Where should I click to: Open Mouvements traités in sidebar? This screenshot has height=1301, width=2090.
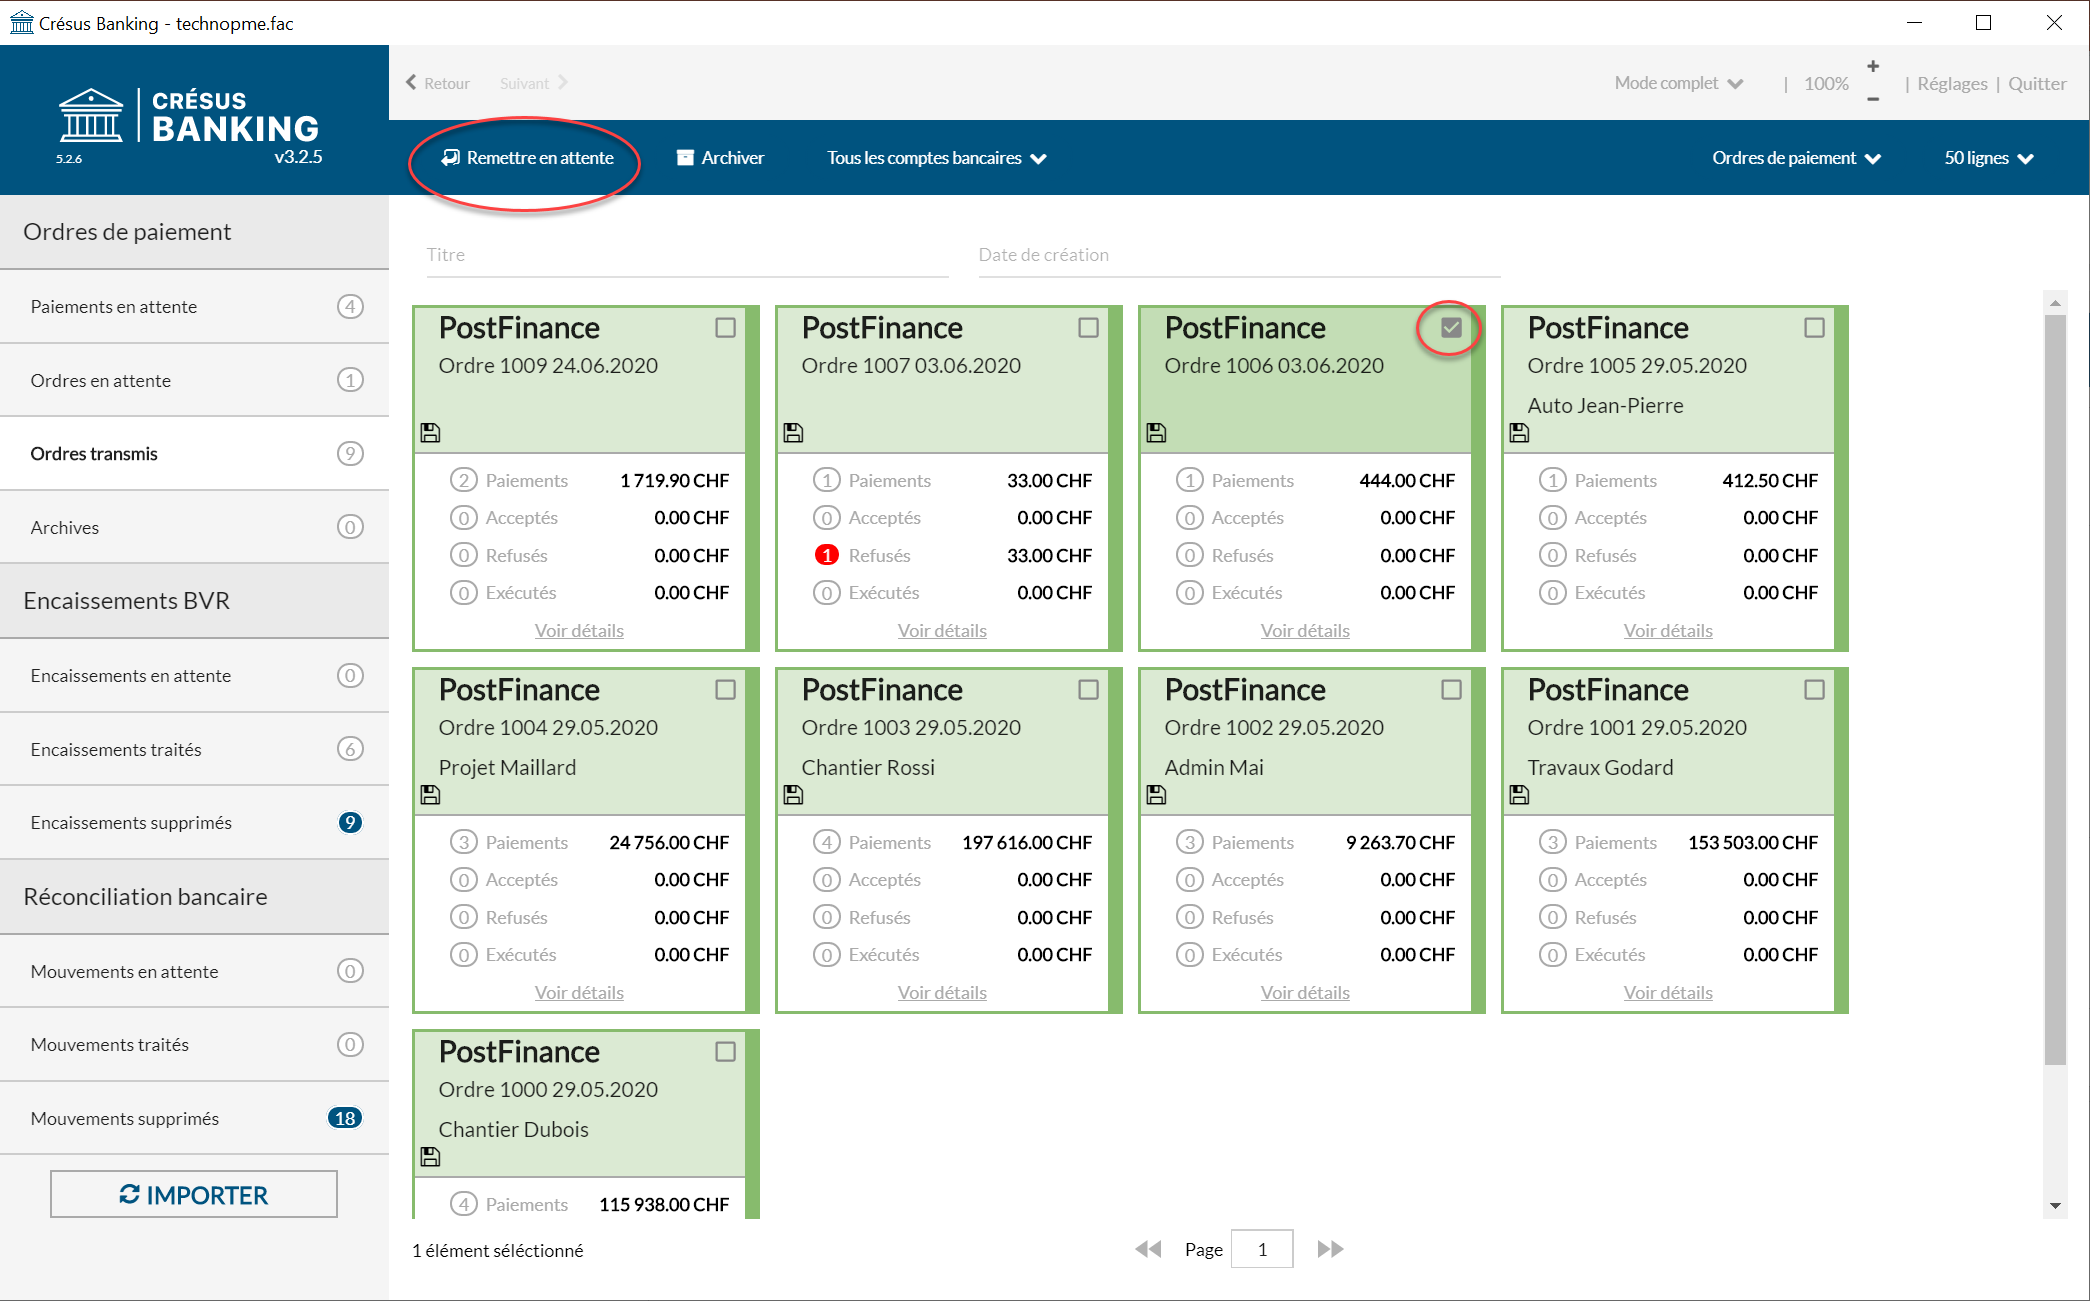tap(195, 1044)
